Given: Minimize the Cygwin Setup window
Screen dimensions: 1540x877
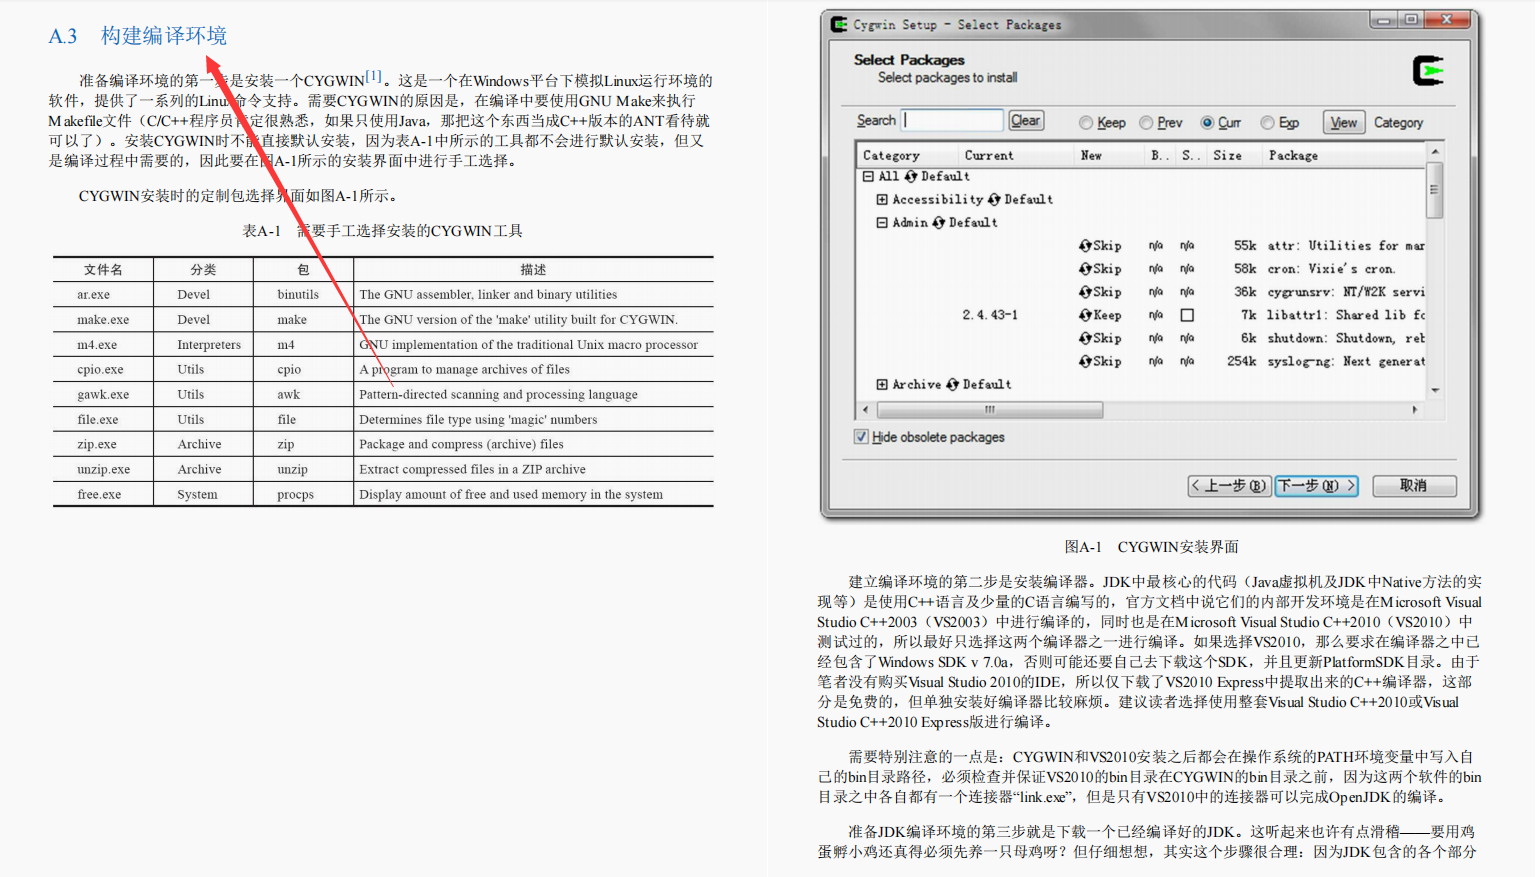Looking at the screenshot, I should point(1384,19).
